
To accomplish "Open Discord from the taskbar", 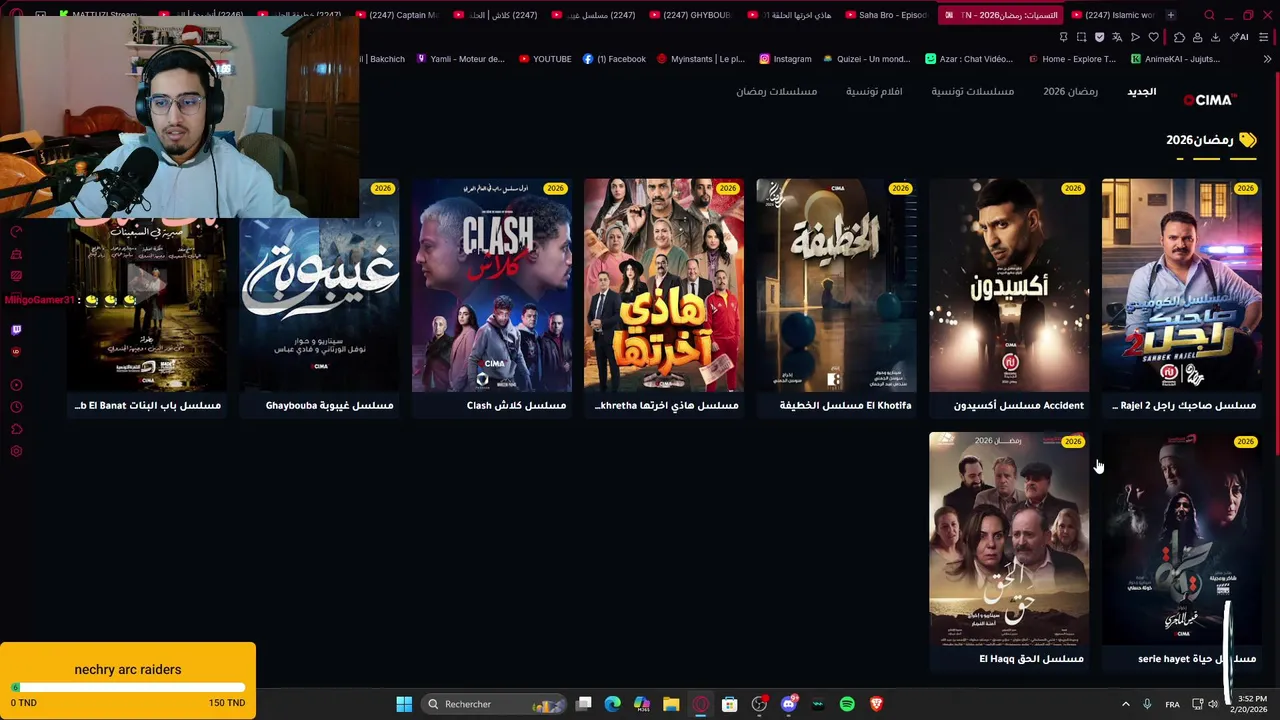I will (x=788, y=704).
